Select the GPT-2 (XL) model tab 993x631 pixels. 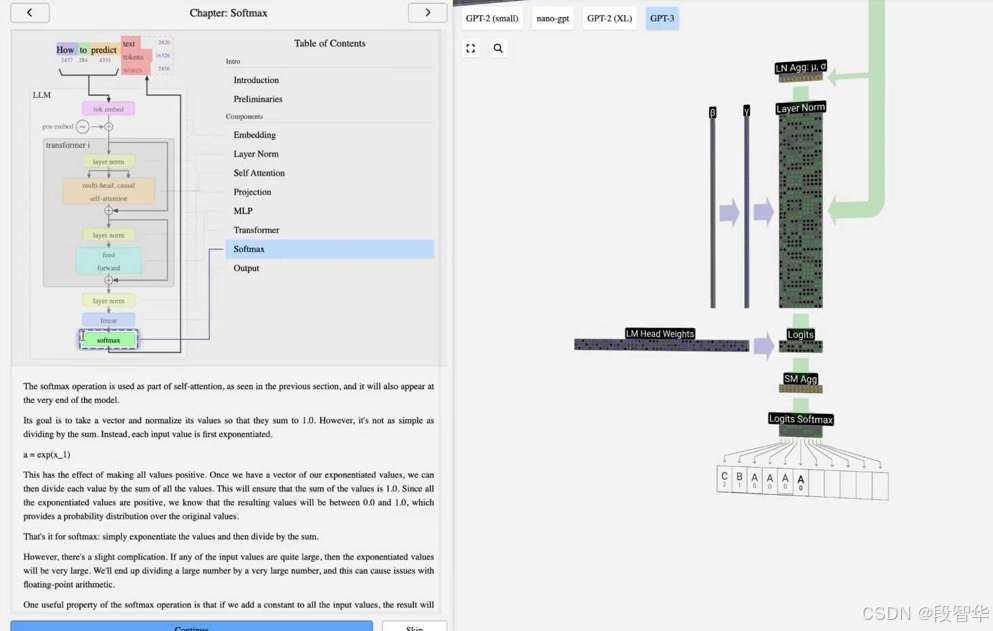coord(609,18)
